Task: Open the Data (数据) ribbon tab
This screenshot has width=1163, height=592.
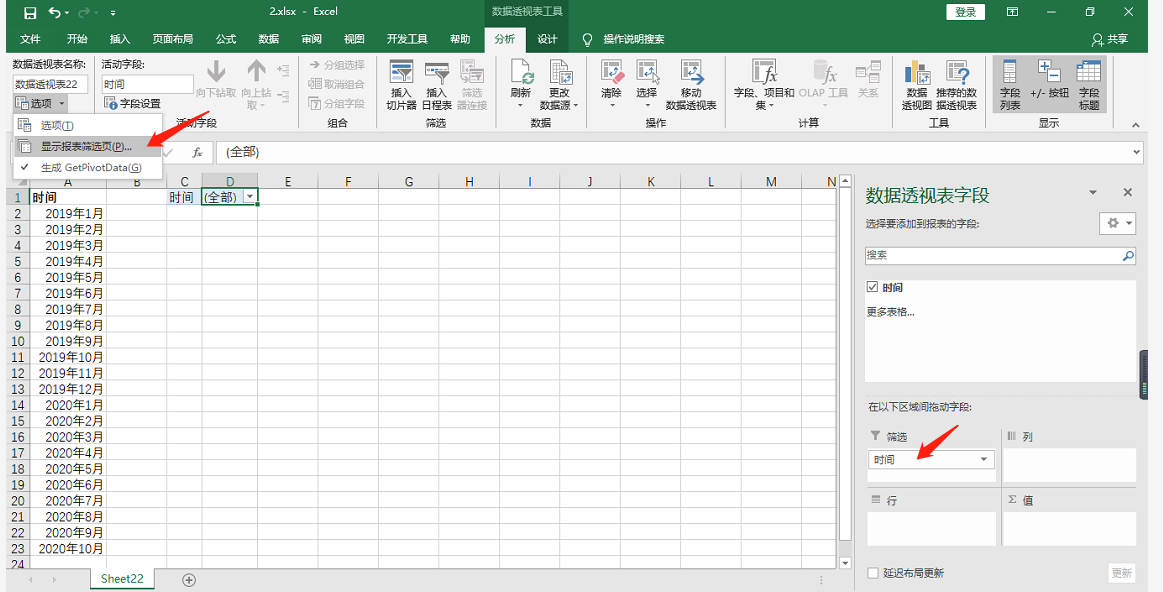Action: click(268, 39)
